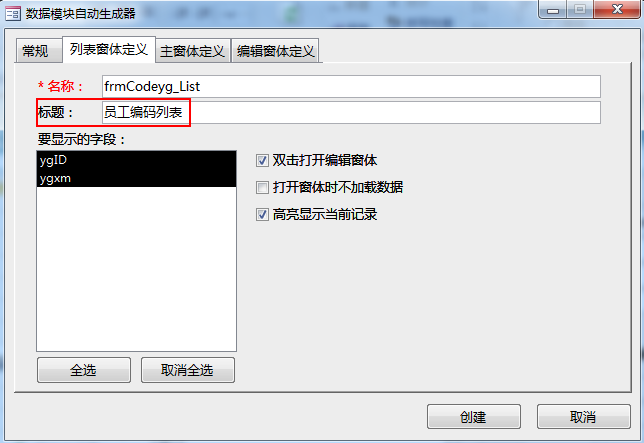
Task: Click into the 标题 field with 员工编码列表
Action: coord(351,112)
